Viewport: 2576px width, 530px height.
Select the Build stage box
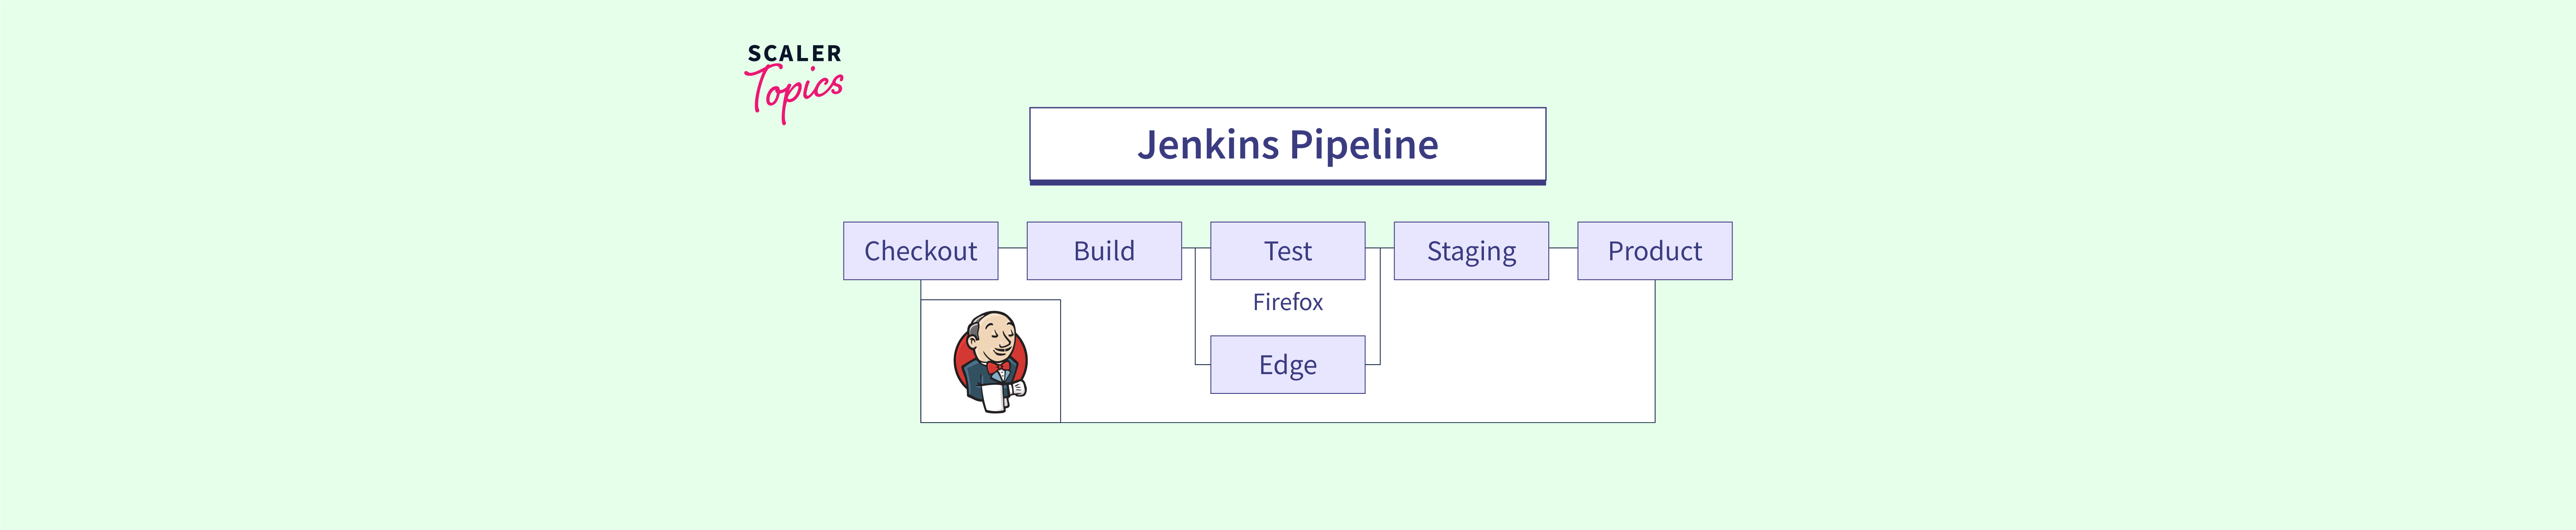(x=1104, y=251)
